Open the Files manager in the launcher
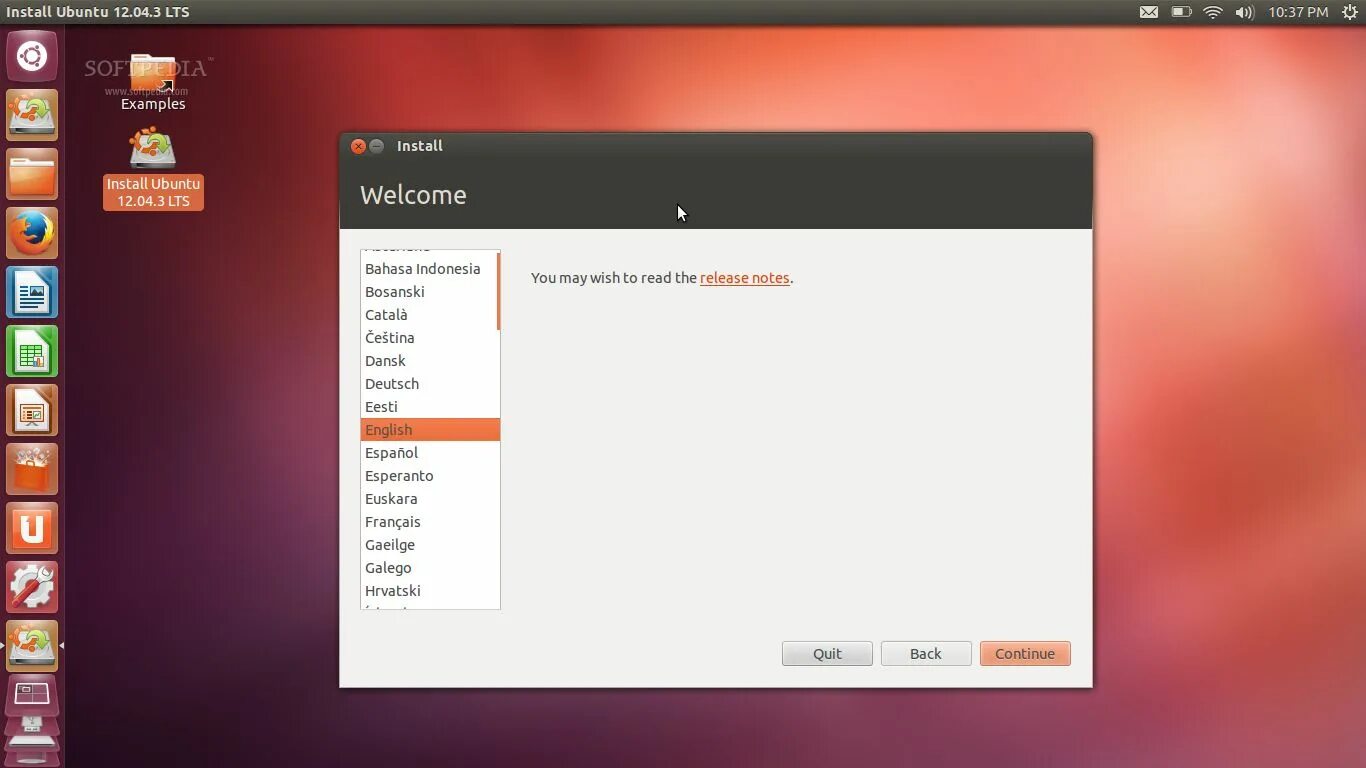Image resolution: width=1366 pixels, height=768 pixels. [32, 174]
